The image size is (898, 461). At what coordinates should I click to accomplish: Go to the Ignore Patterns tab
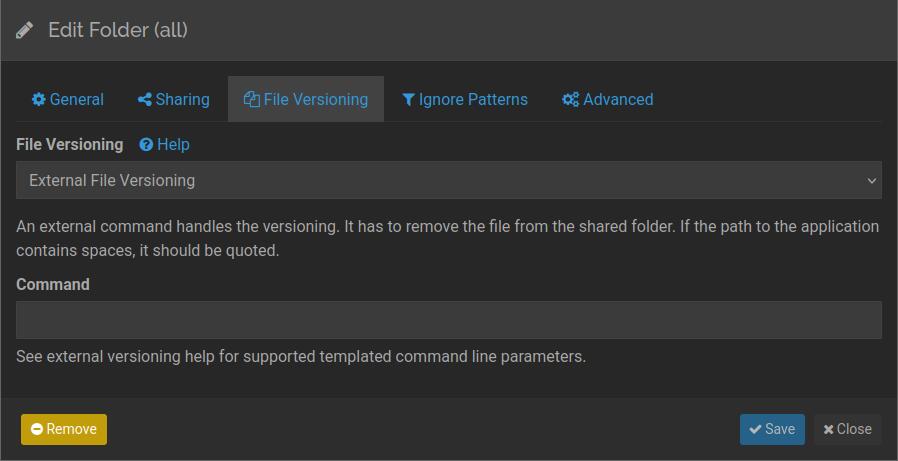[465, 100]
